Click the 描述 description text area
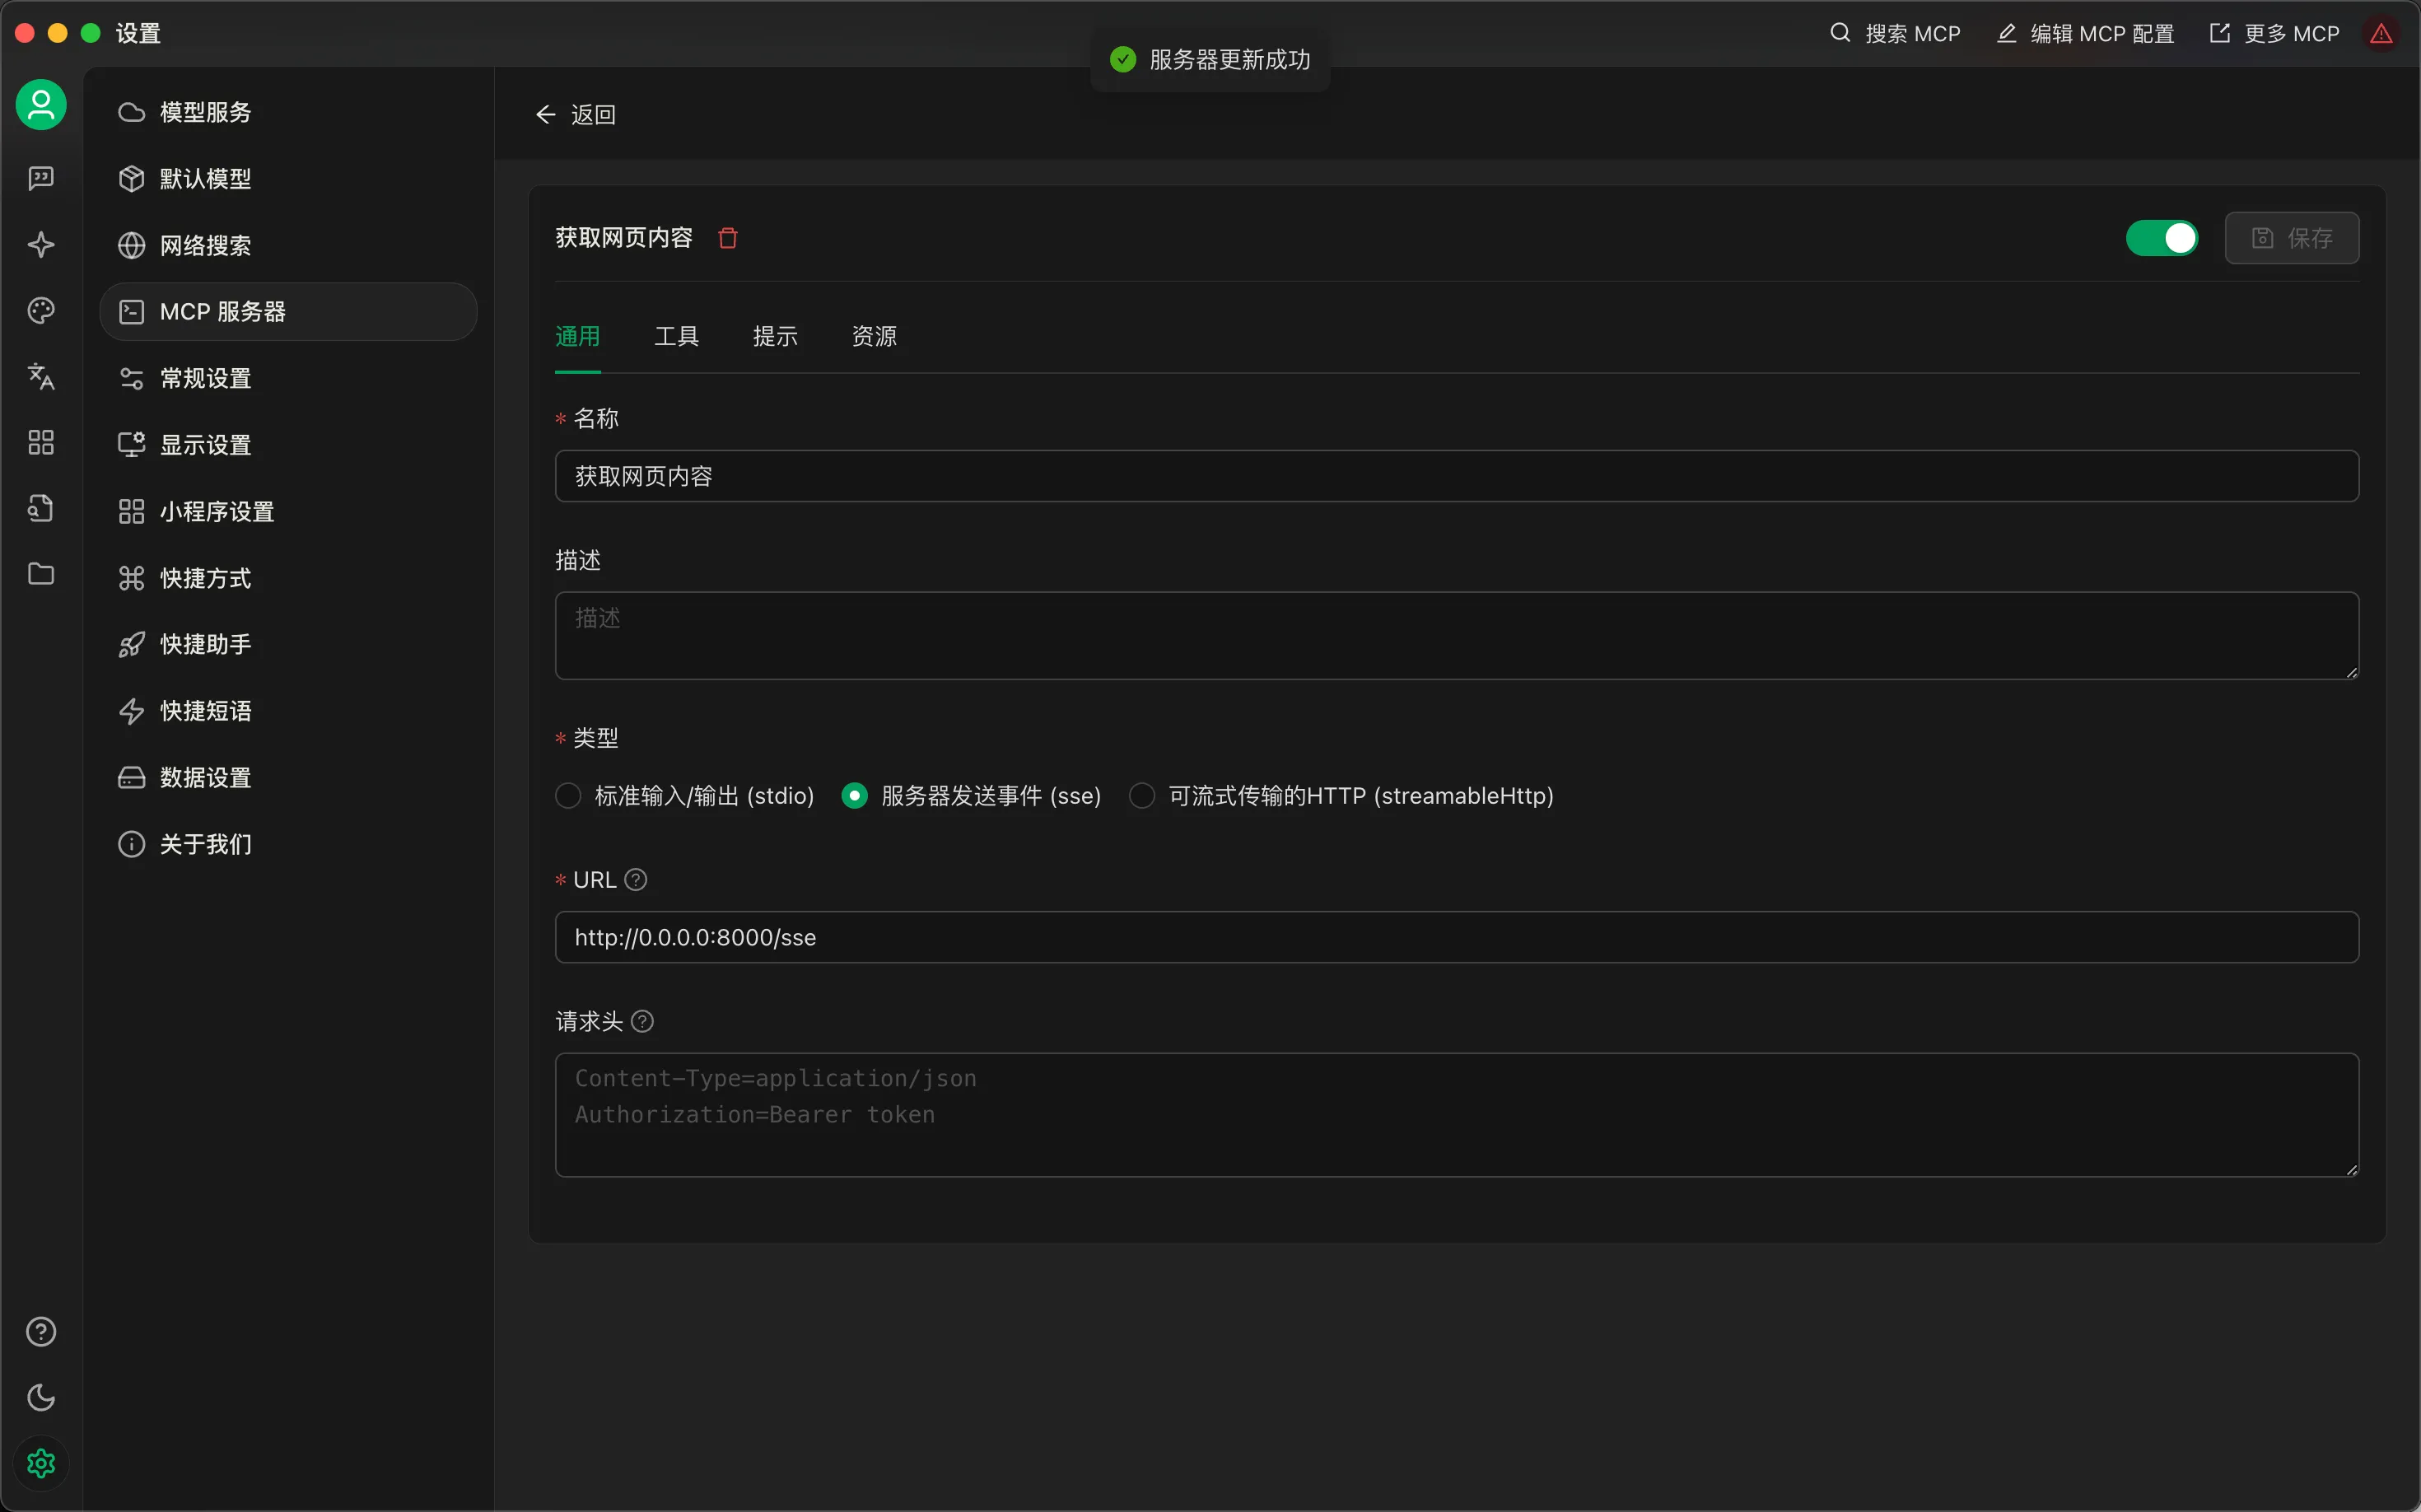Image resolution: width=2421 pixels, height=1512 pixels. (1455, 636)
